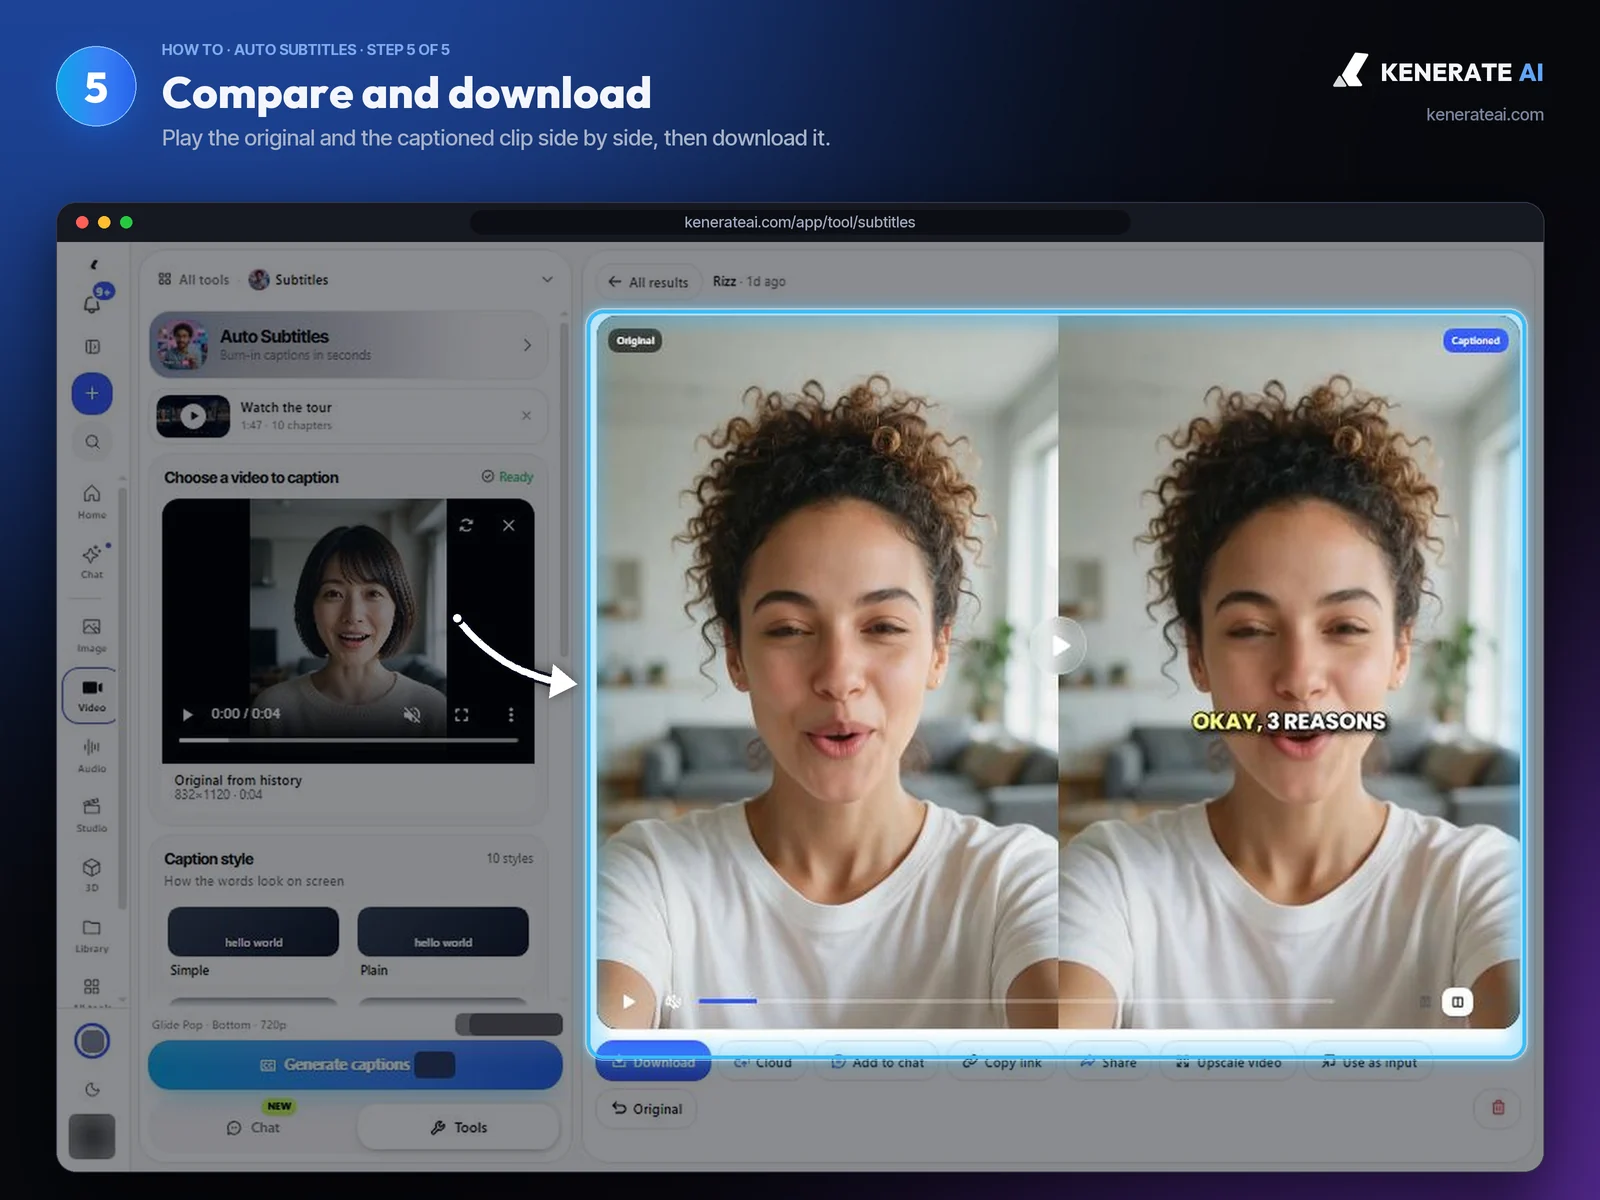Expand the tool header chevron next to Subtitles

[x=547, y=279]
